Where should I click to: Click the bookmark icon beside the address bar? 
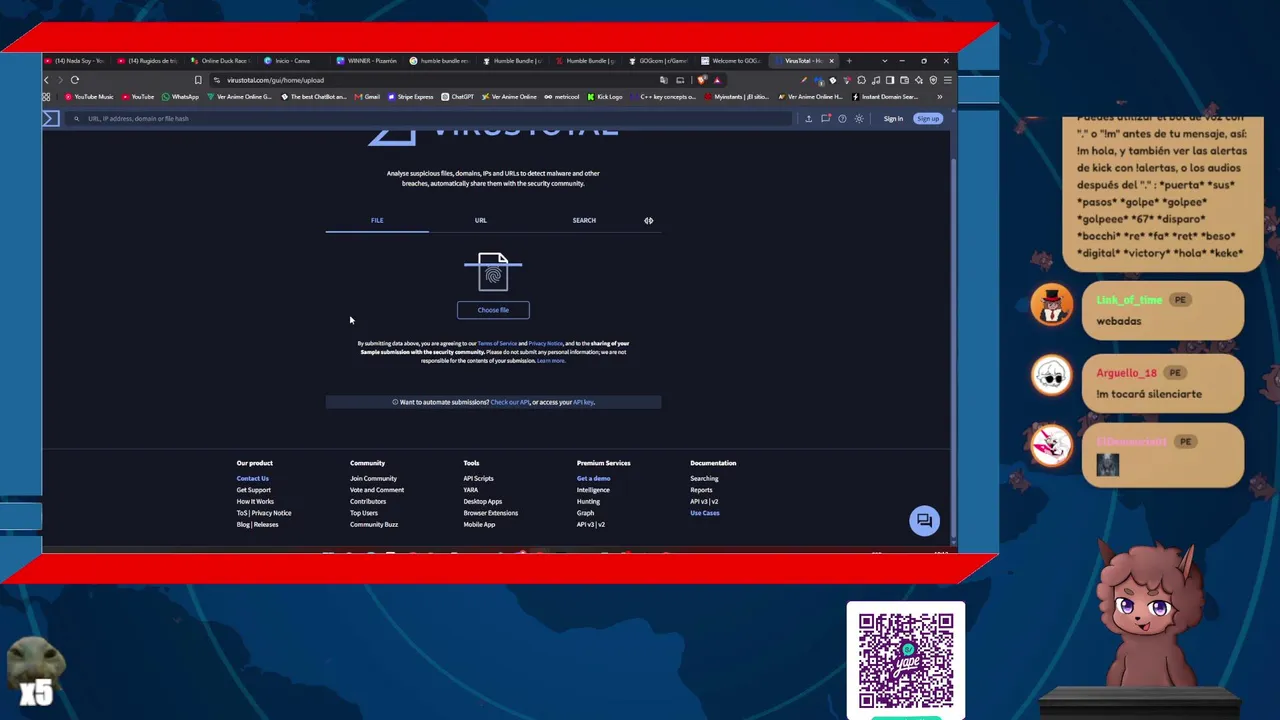click(198, 80)
